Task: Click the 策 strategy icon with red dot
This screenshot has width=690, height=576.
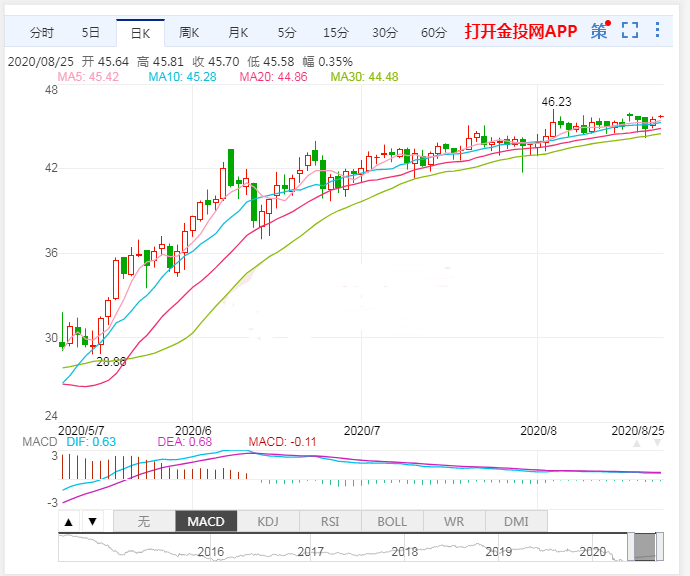Action: (599, 31)
